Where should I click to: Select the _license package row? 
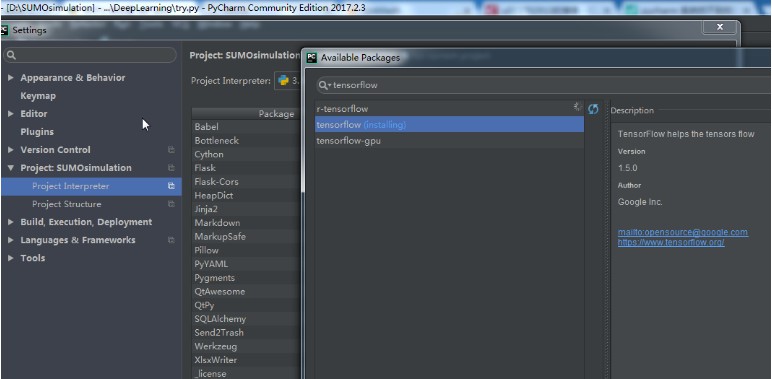(x=247, y=374)
